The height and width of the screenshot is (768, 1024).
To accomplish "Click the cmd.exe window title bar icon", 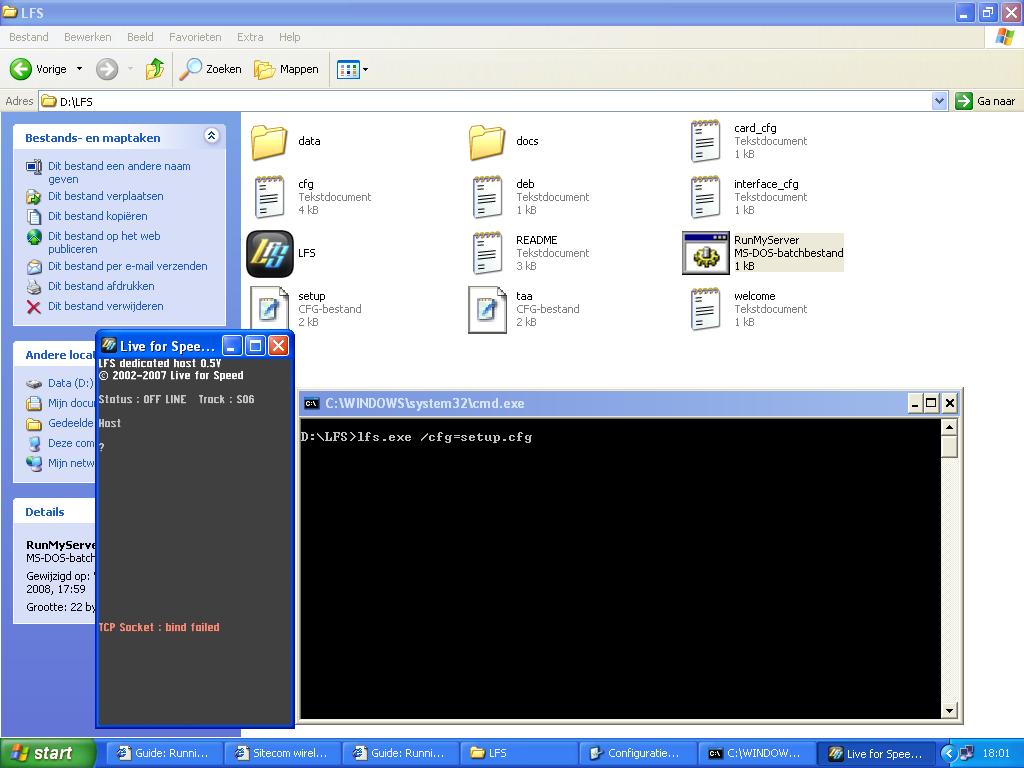I will [x=312, y=404].
